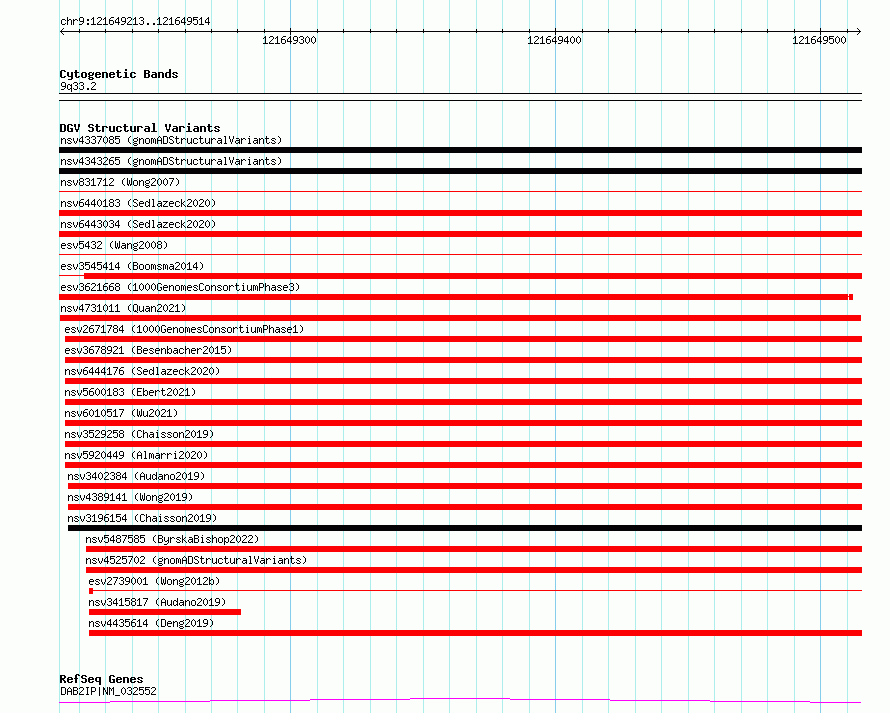
Task: Click the small red marker of esv2739001
Action: point(91,591)
